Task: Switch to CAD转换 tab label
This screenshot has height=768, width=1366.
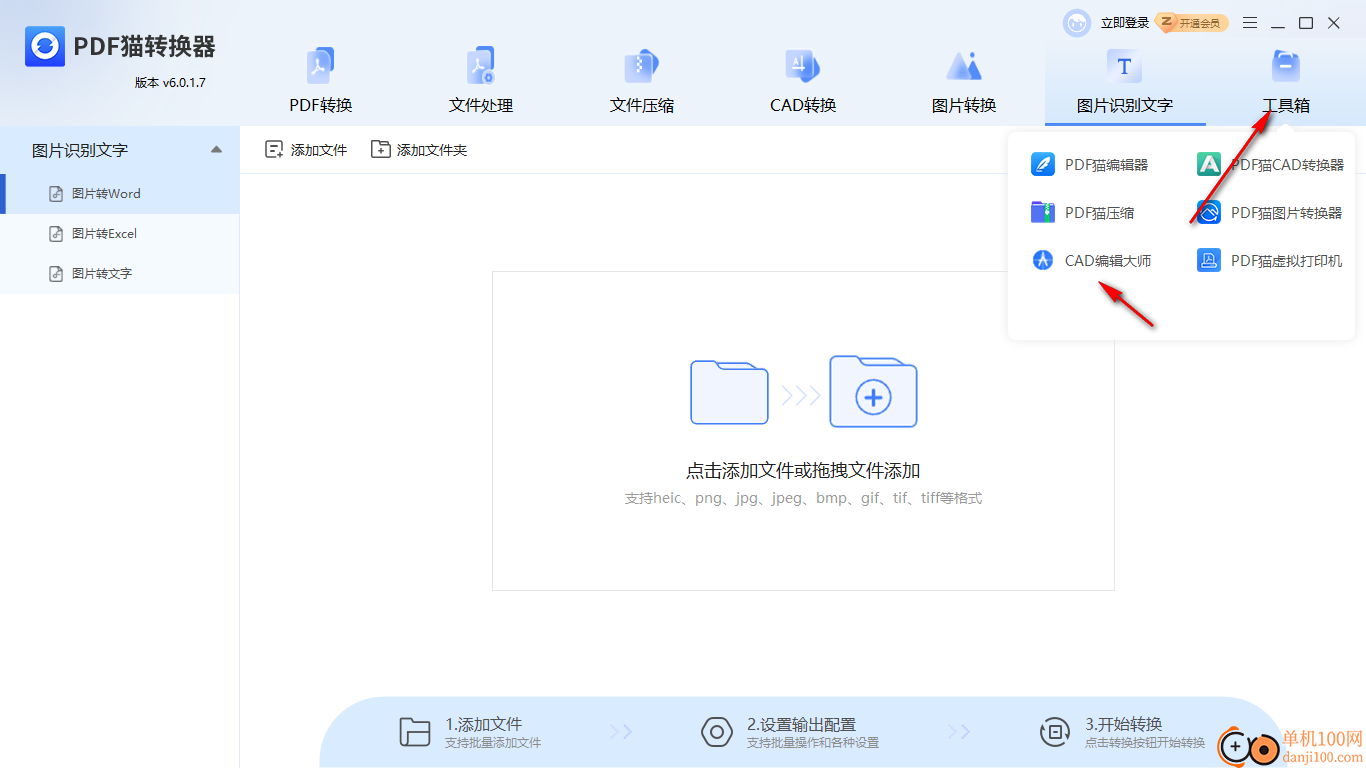Action: [x=803, y=105]
